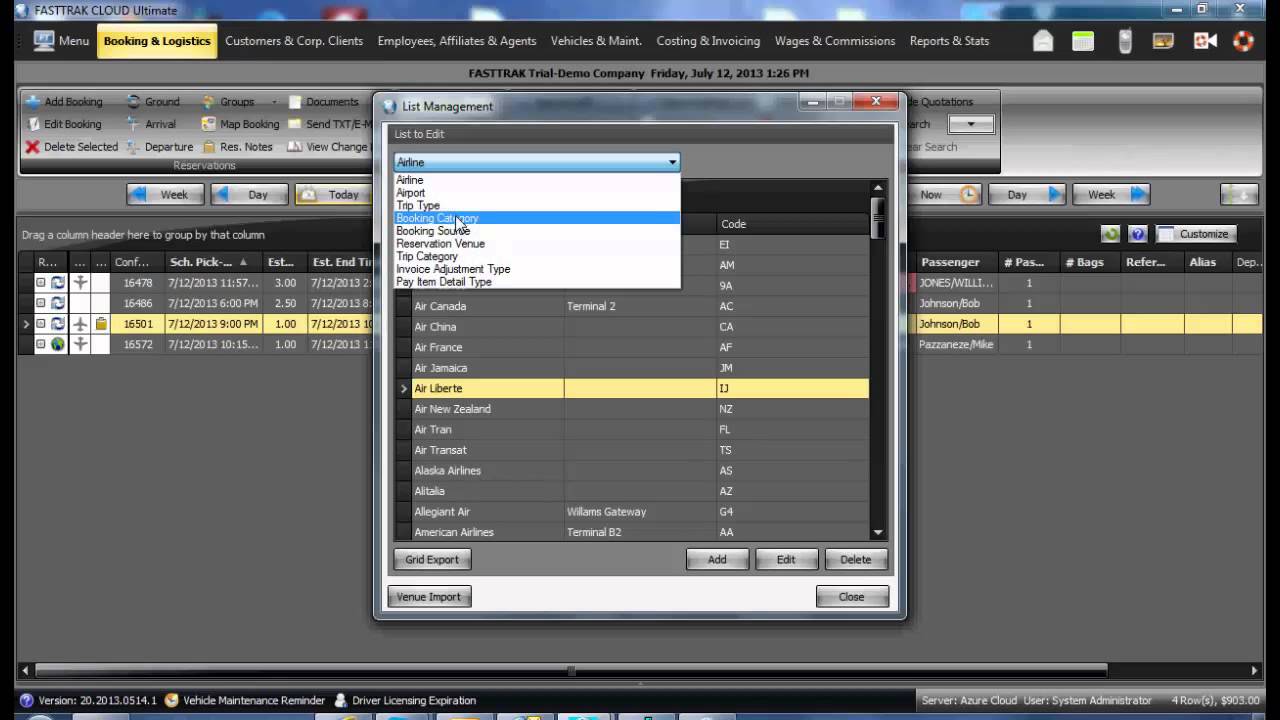
Task: Open Res. Notes clipboard icon
Action: coord(209,147)
